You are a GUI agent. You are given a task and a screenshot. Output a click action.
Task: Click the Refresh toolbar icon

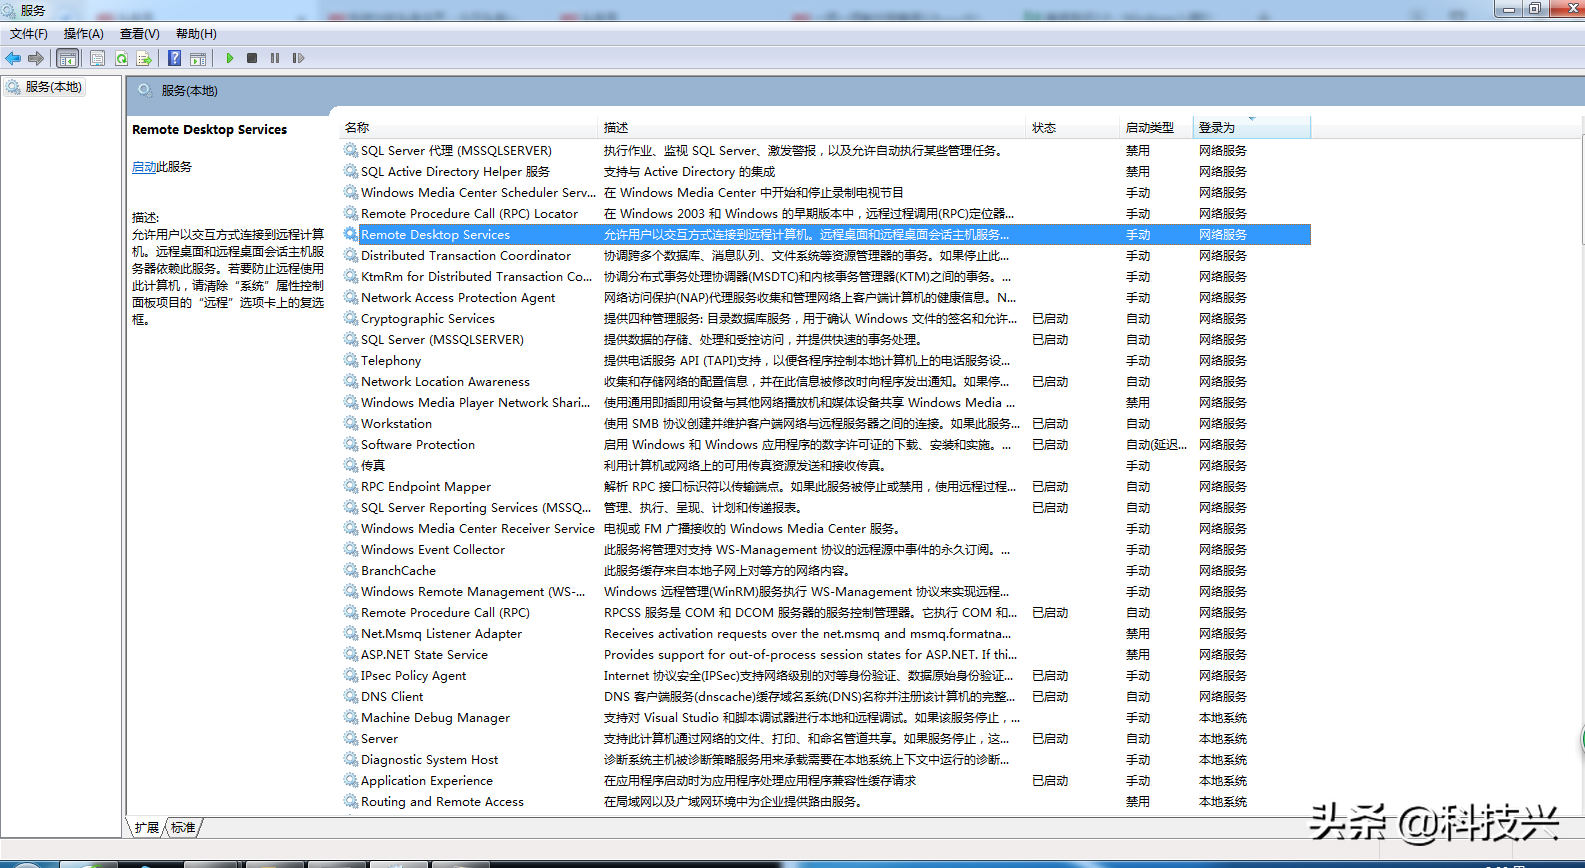(x=121, y=58)
